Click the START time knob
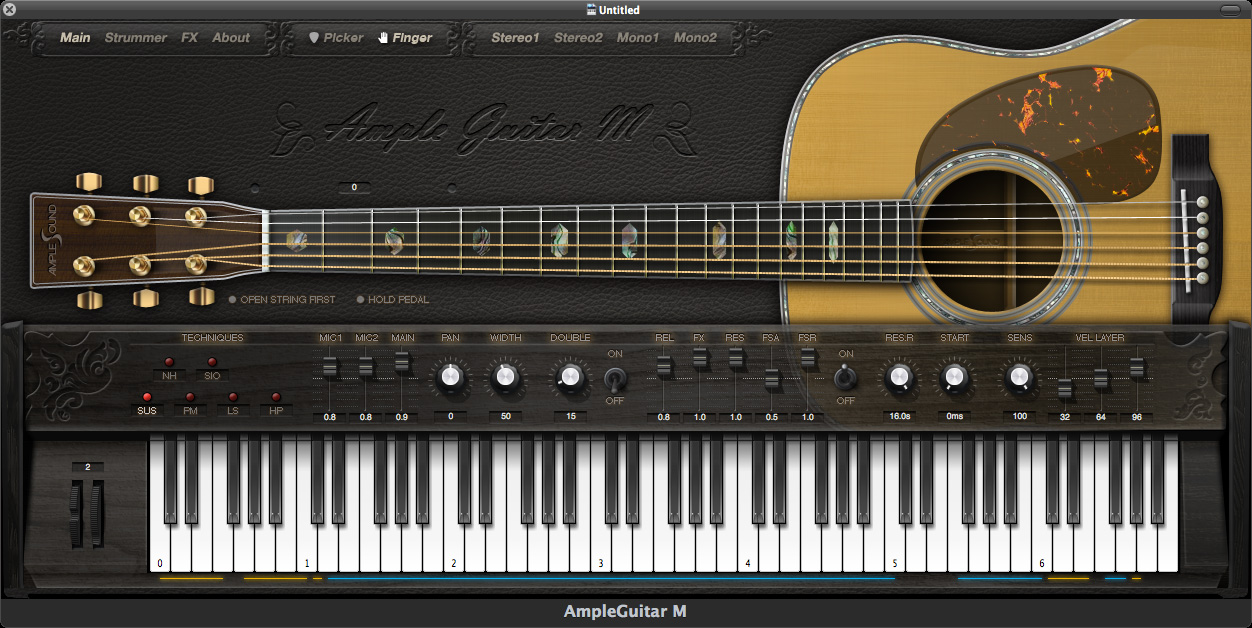The image size is (1252, 628). click(954, 377)
